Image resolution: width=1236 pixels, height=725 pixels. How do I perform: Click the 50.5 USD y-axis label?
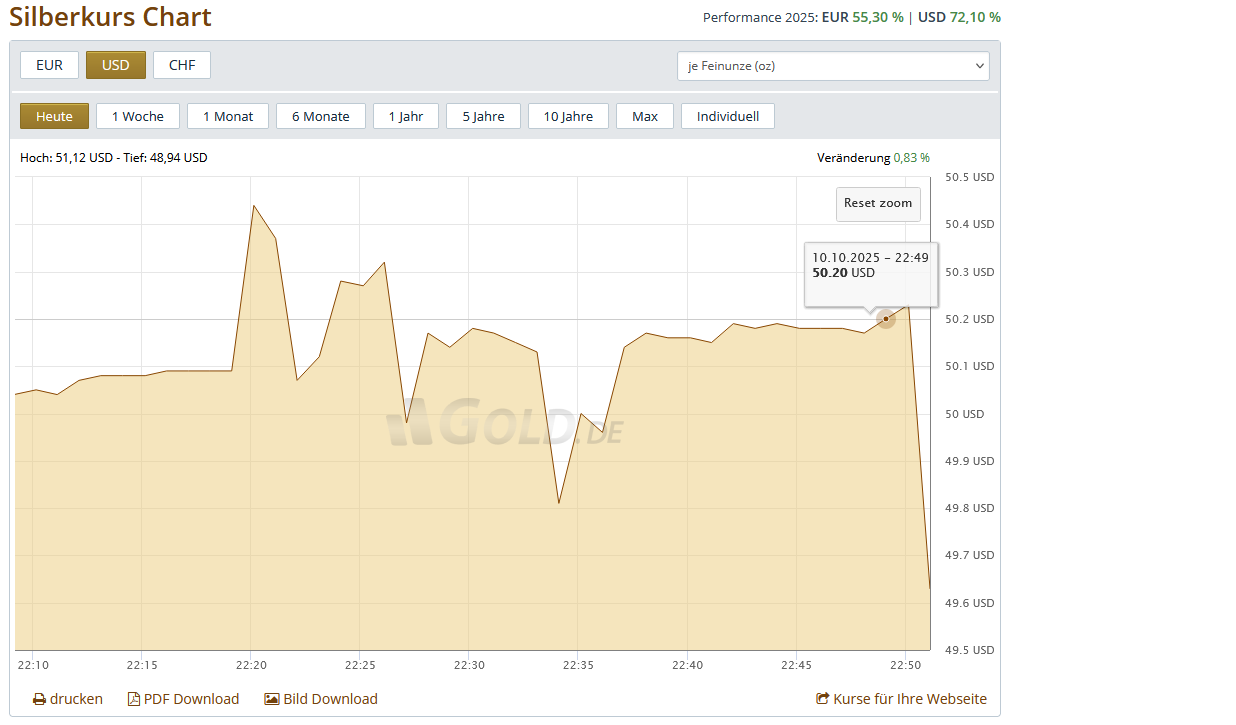click(969, 177)
